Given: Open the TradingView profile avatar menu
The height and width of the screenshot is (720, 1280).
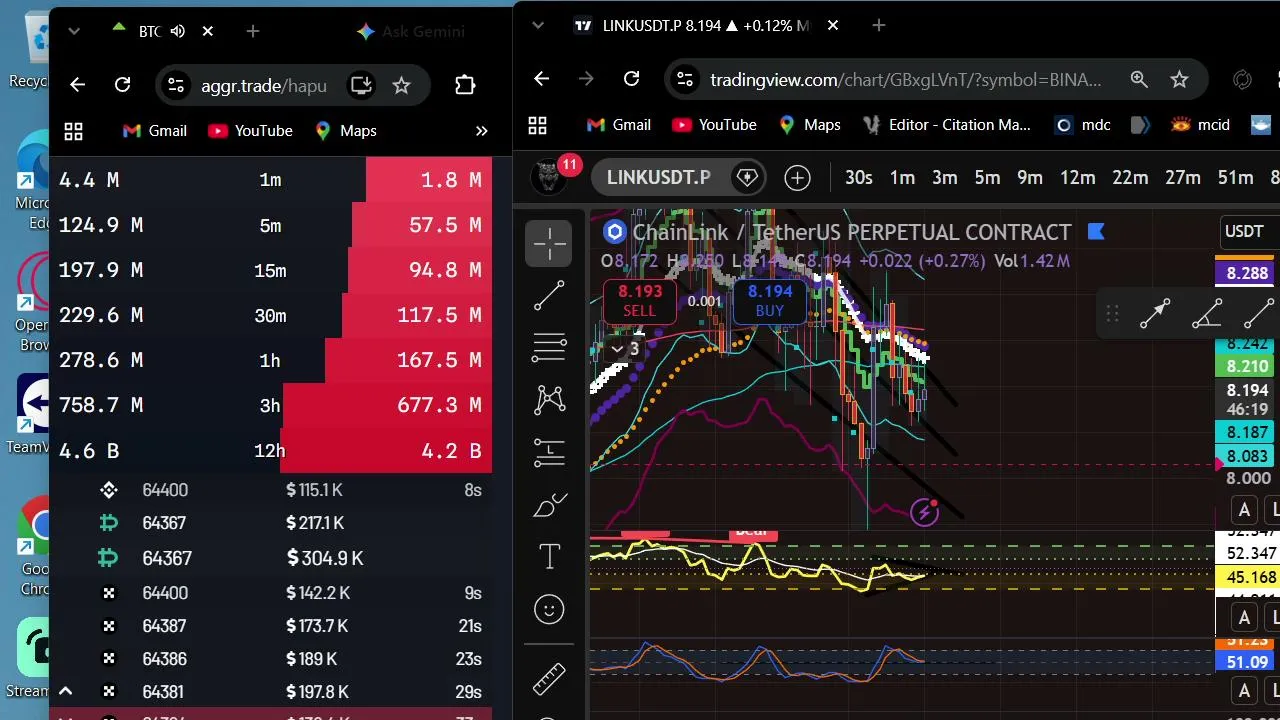Looking at the screenshot, I should [547, 178].
